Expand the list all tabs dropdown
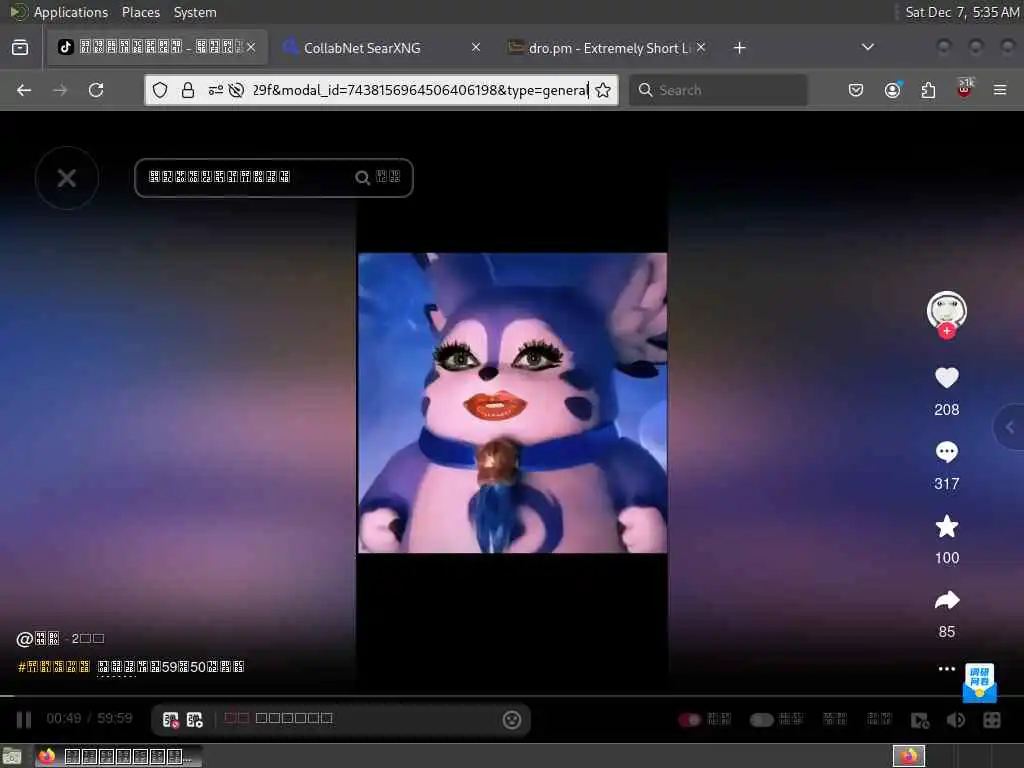Image resolution: width=1024 pixels, height=768 pixels. 867,47
